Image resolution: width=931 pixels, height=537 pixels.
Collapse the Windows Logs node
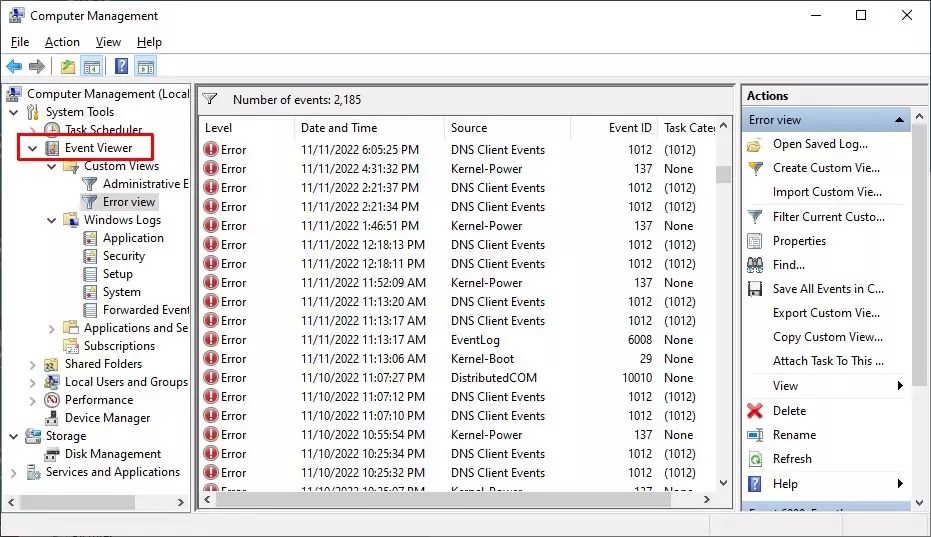[x=52, y=220]
